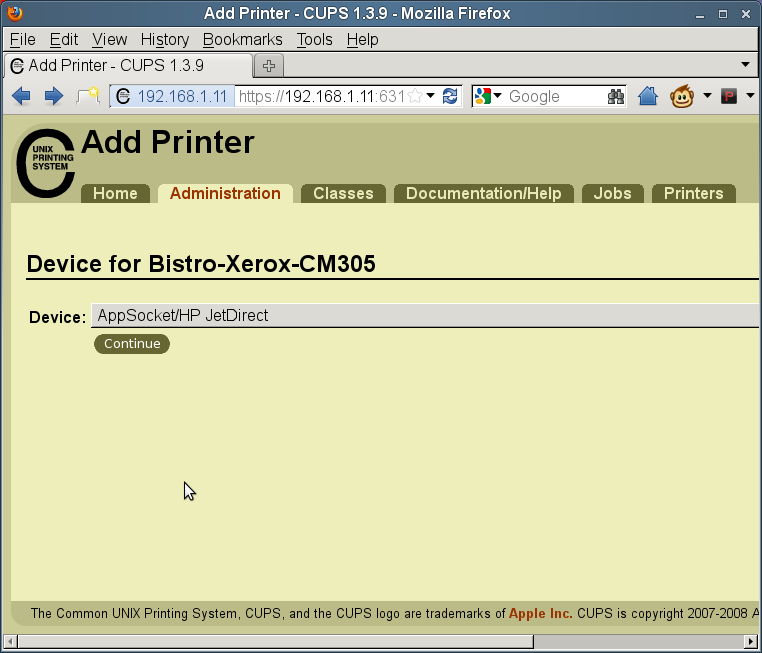Open the View menu
The height and width of the screenshot is (653, 762).
click(109, 39)
